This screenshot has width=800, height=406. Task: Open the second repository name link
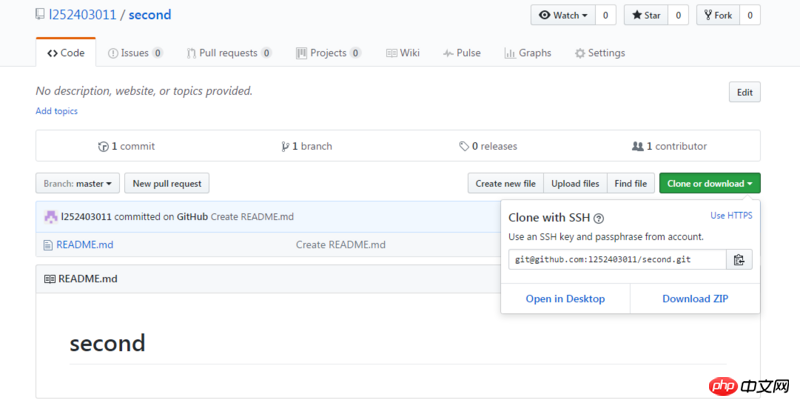(x=149, y=15)
